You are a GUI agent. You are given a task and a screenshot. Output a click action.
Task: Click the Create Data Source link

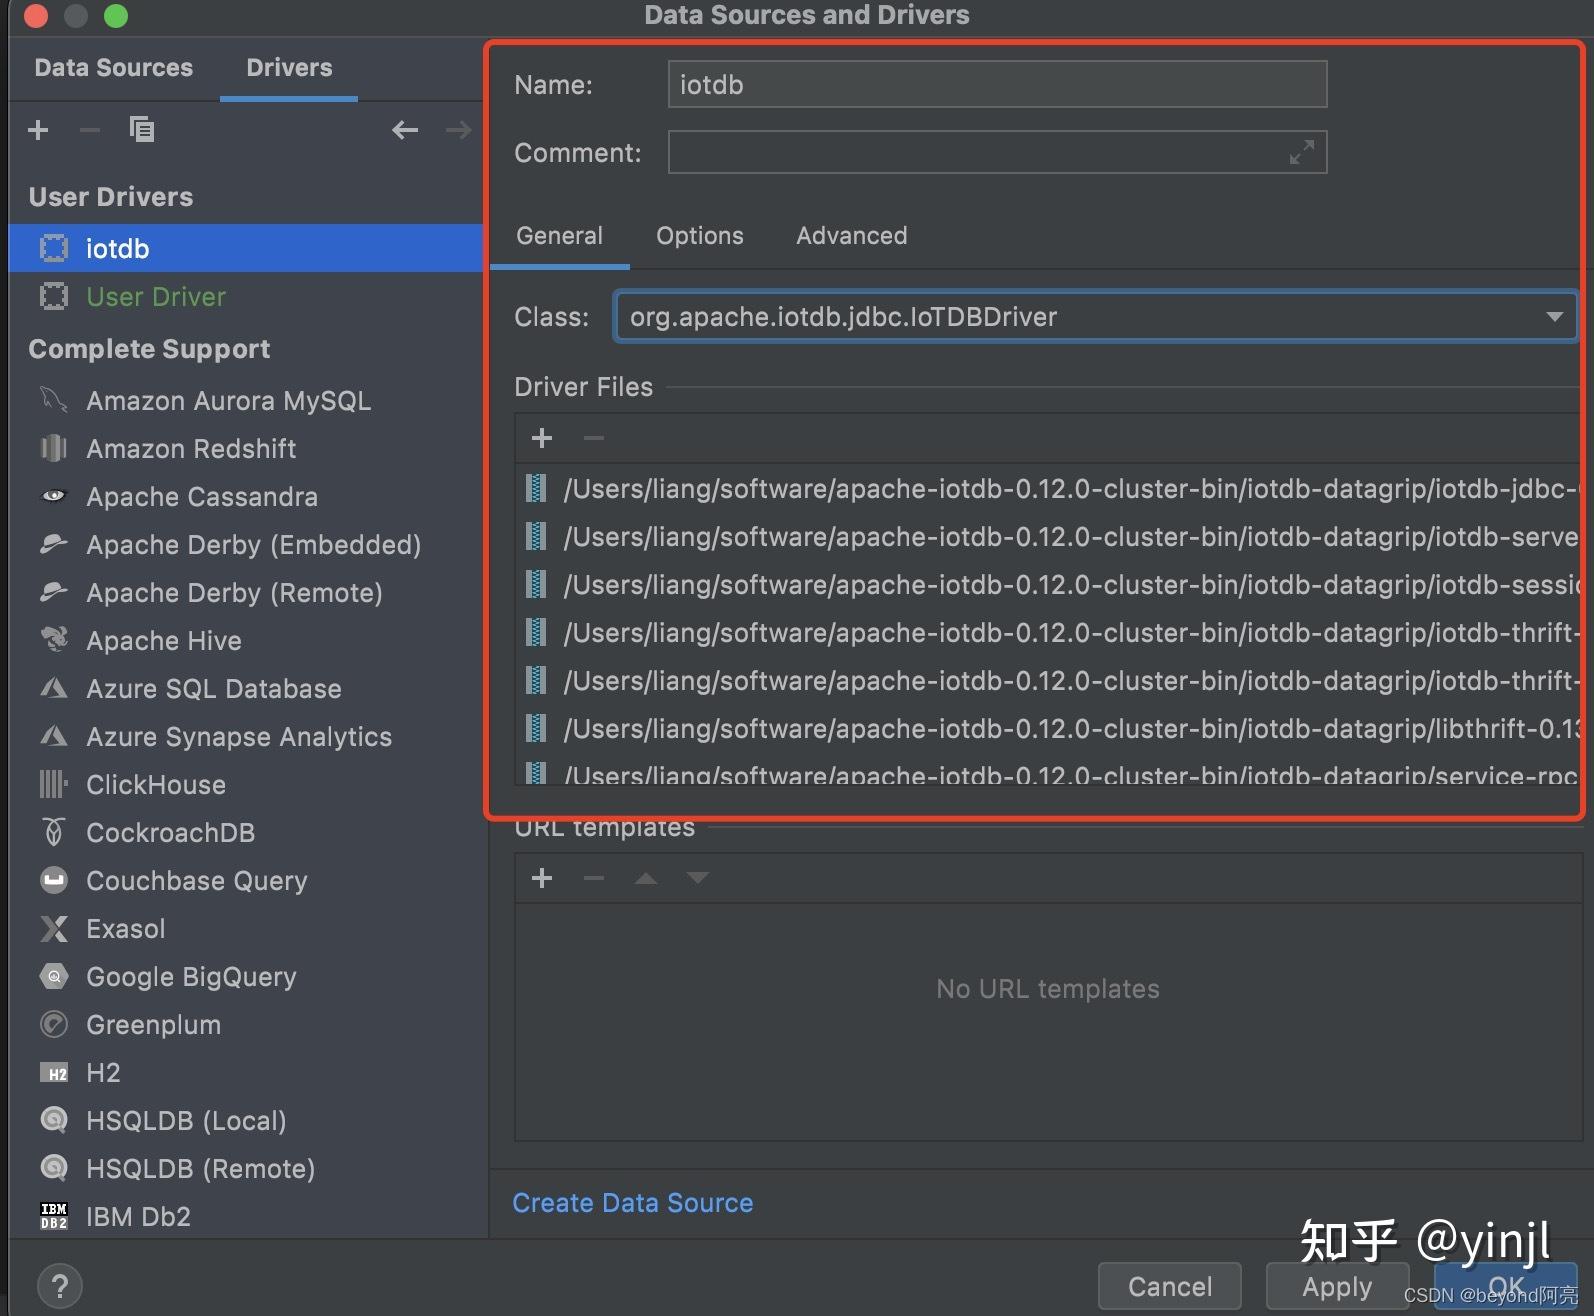(x=632, y=1203)
